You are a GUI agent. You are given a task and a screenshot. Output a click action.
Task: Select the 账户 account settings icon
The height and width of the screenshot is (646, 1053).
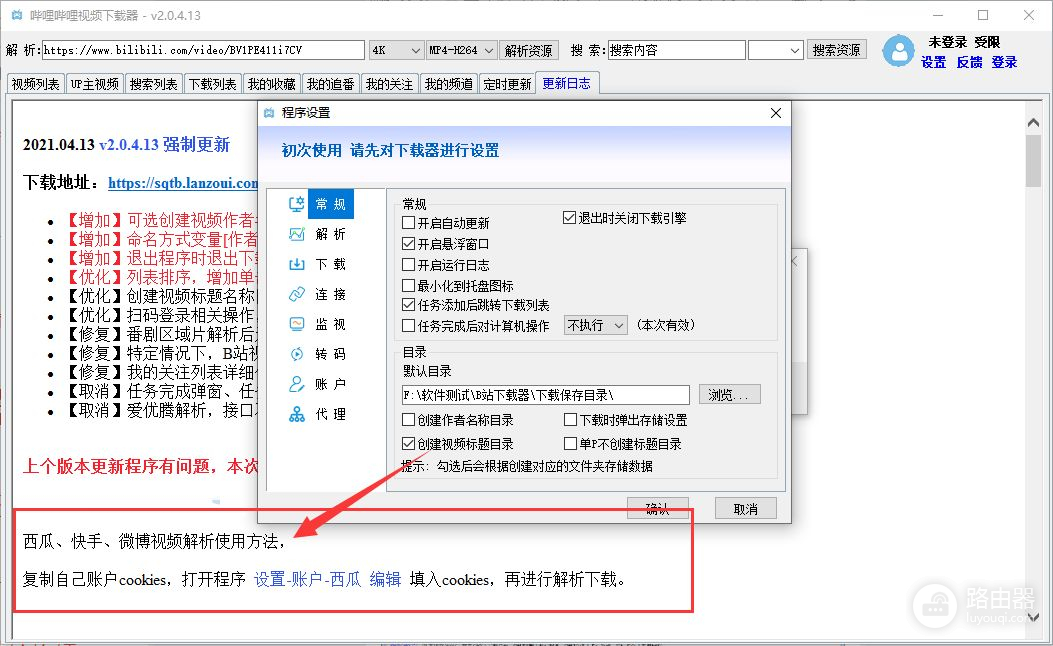(x=296, y=384)
